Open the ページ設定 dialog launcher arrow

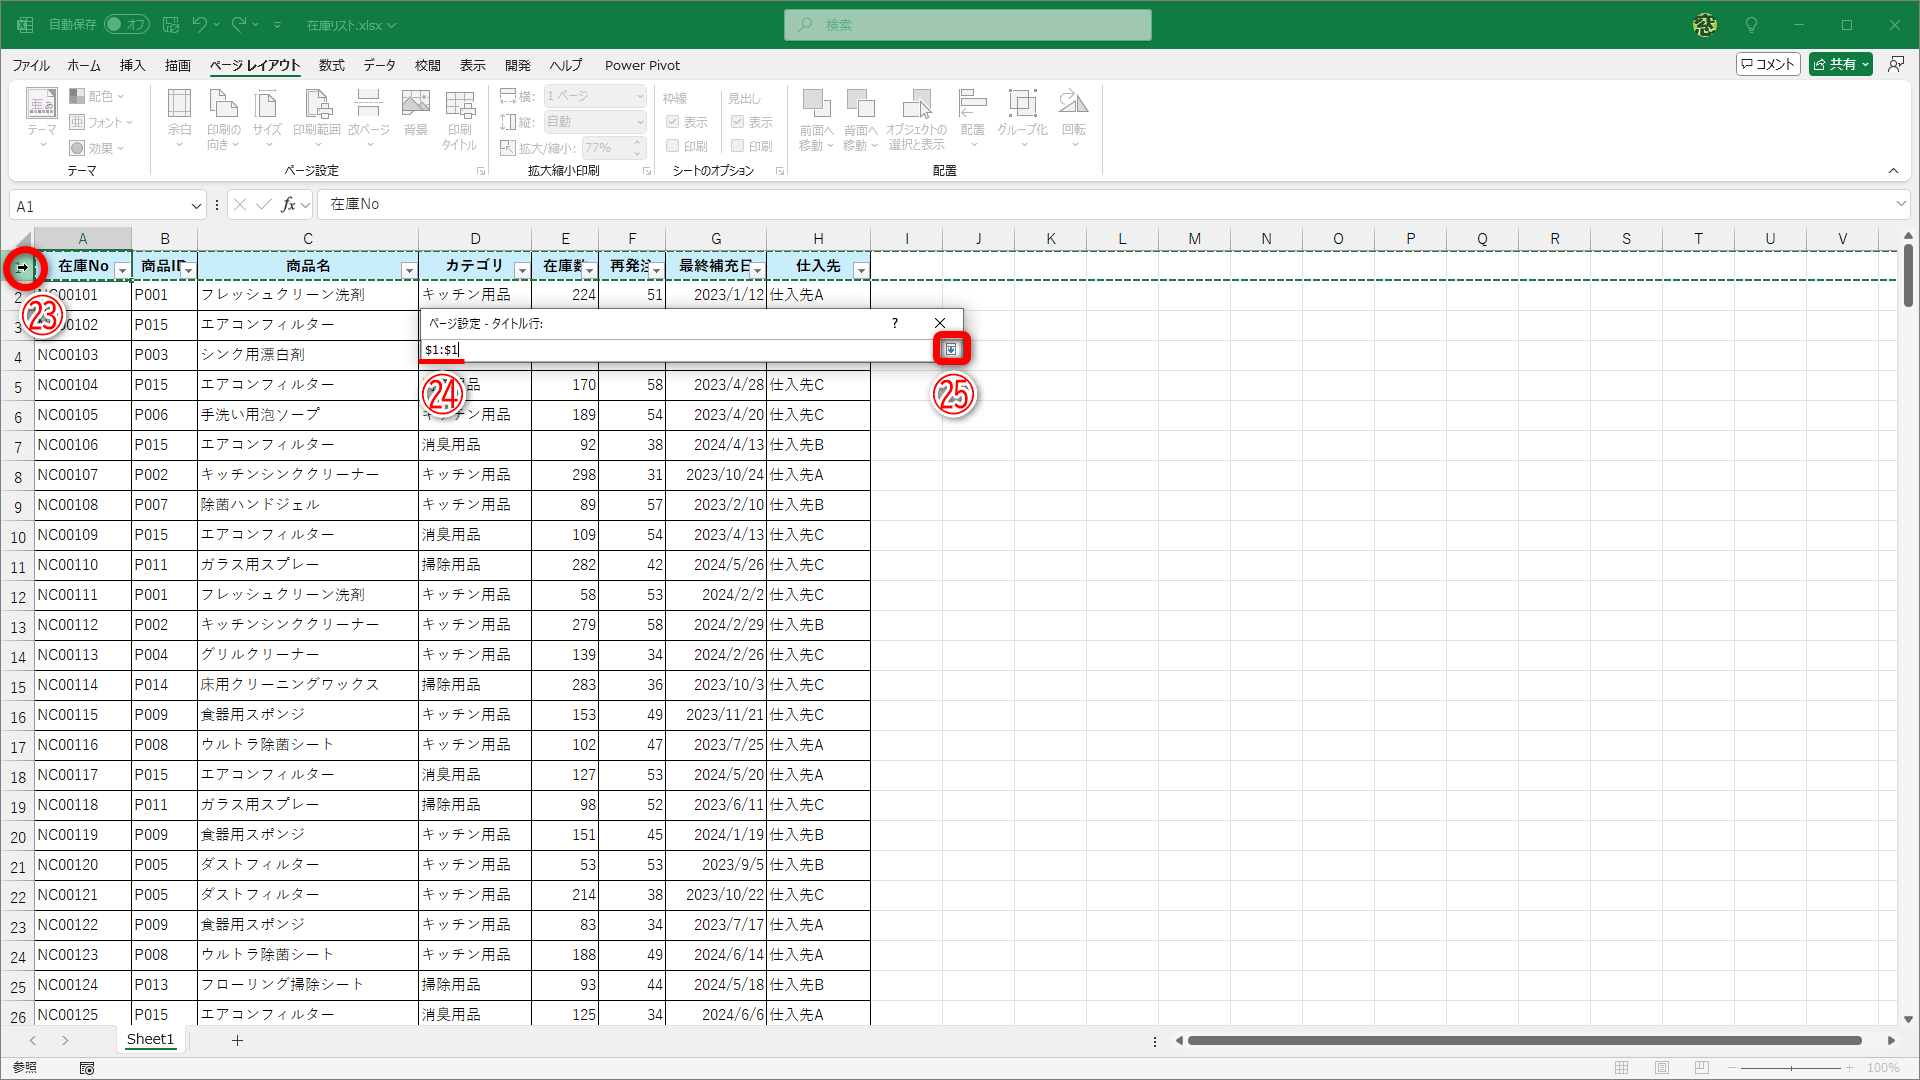pyautogui.click(x=481, y=170)
